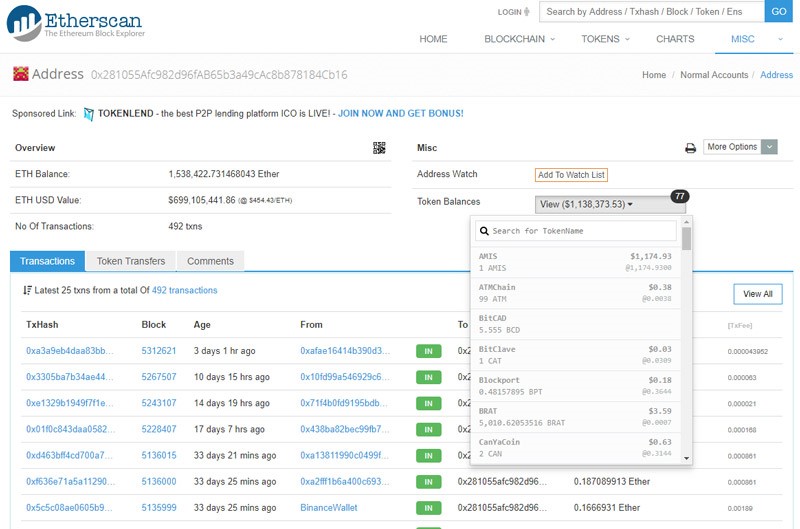The image size is (800, 529).
Task: Select the BitCAD token entry
Action: [x=576, y=324]
